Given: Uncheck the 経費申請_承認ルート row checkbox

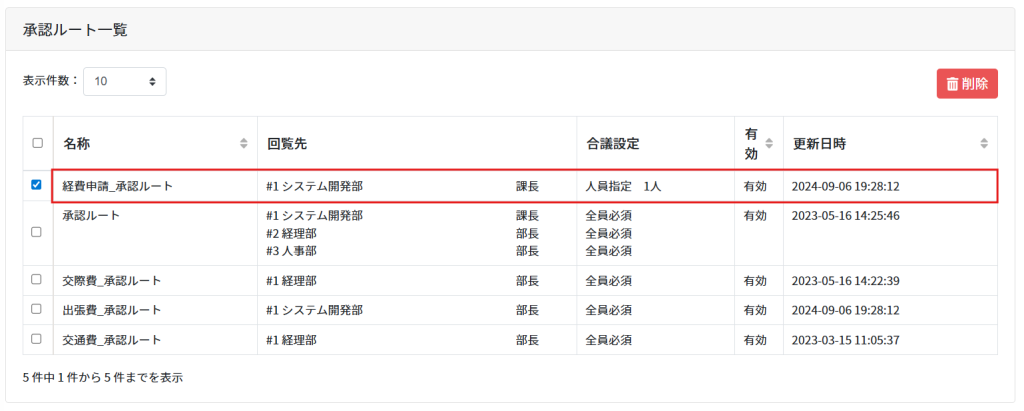Looking at the screenshot, I should [37, 185].
